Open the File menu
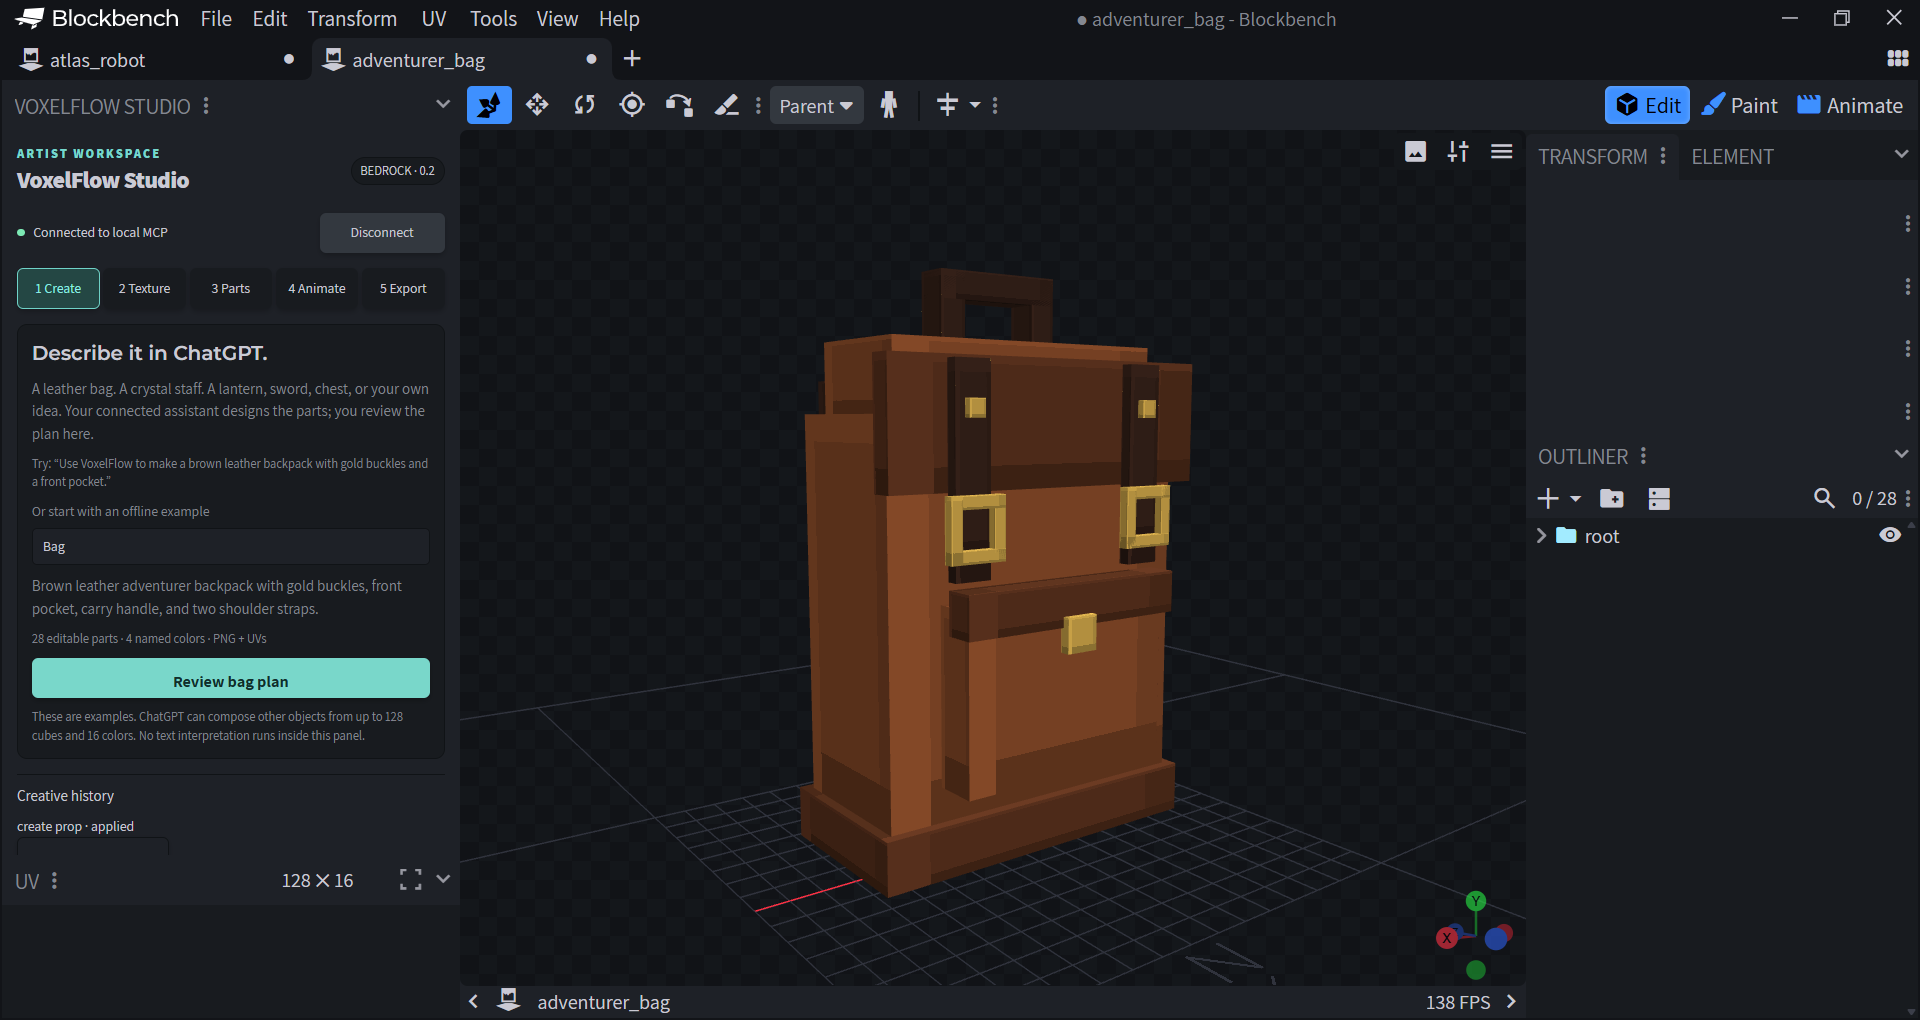This screenshot has height=1020, width=1920. [x=216, y=19]
